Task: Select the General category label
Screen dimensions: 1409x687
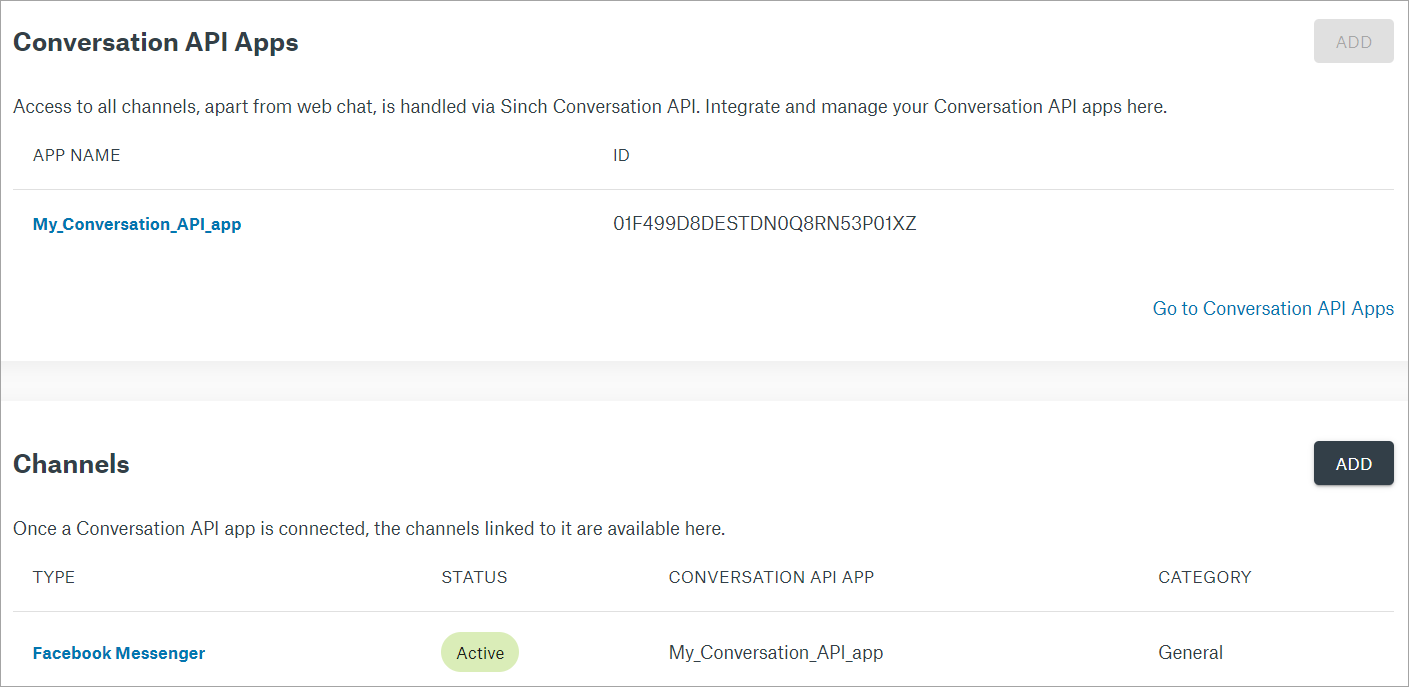Action: click(x=1190, y=652)
